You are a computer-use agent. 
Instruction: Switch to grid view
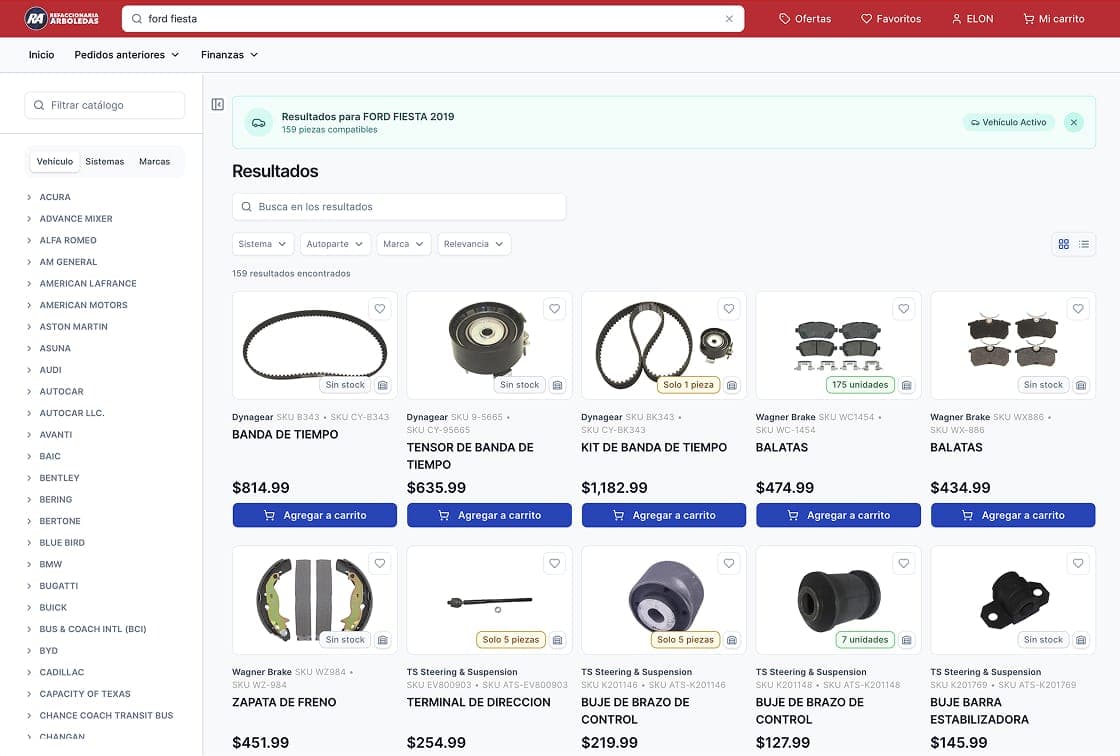(x=1064, y=244)
